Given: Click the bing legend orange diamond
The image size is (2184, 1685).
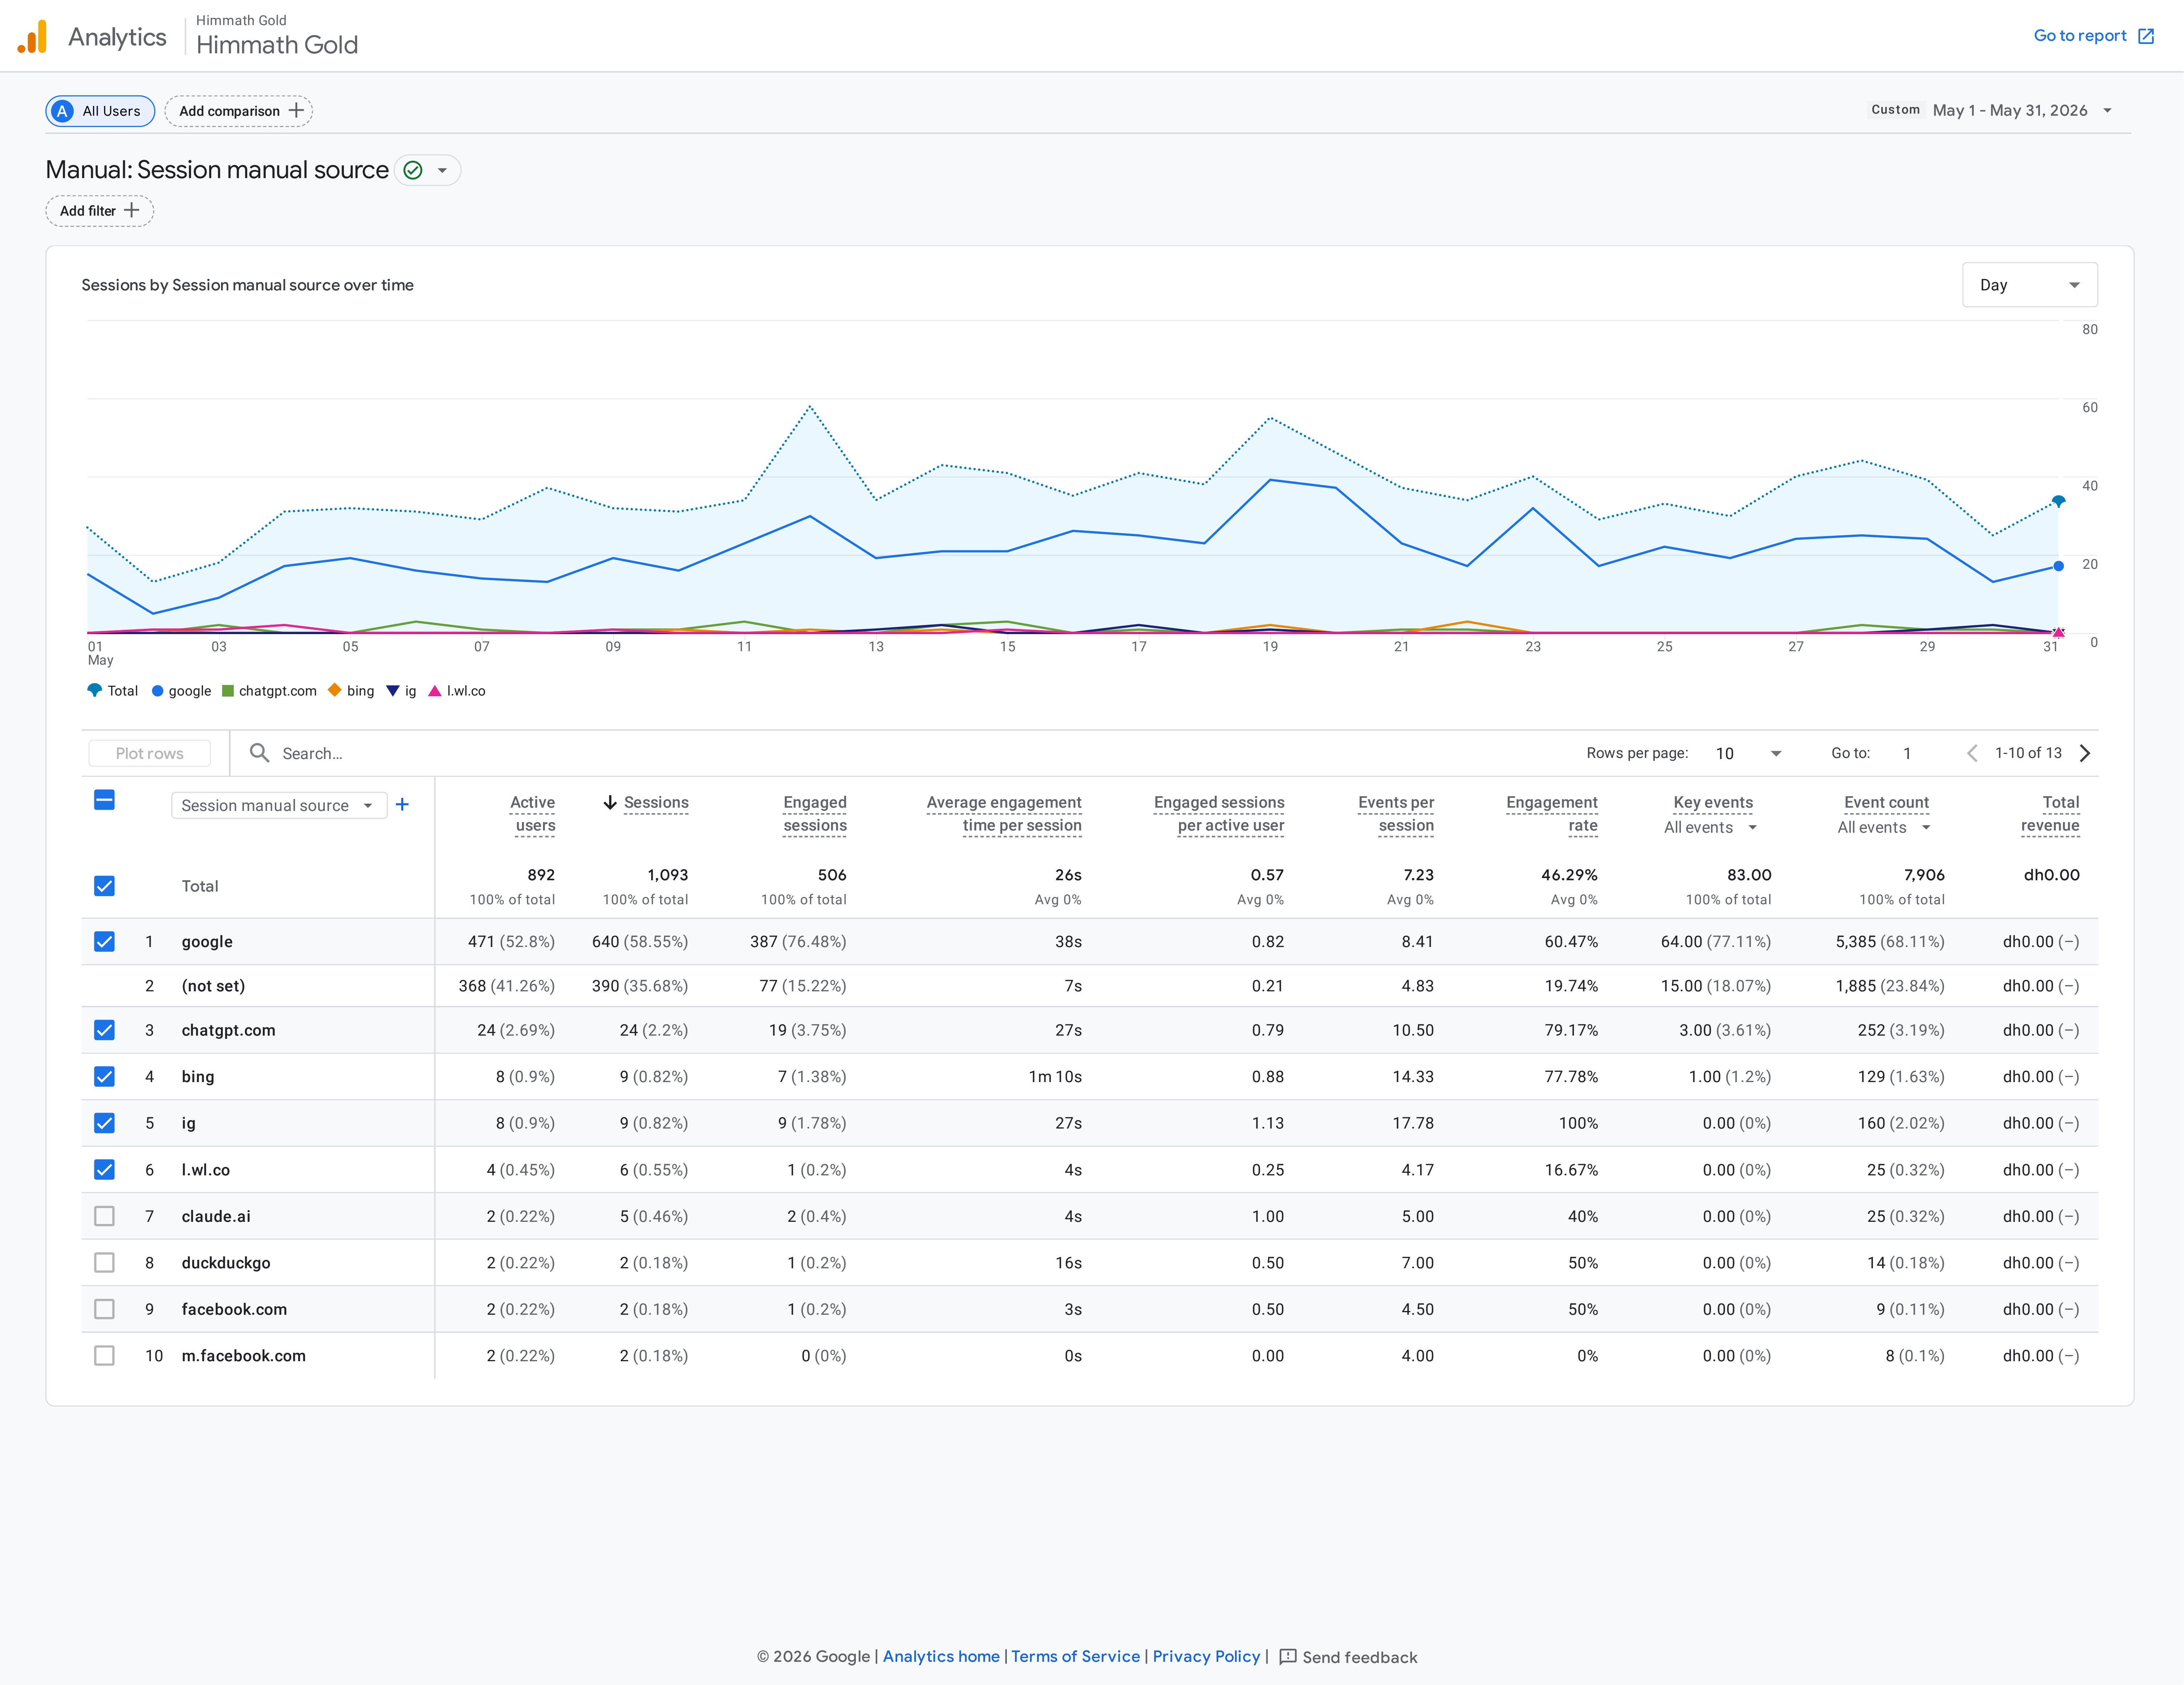Looking at the screenshot, I should tap(335, 690).
